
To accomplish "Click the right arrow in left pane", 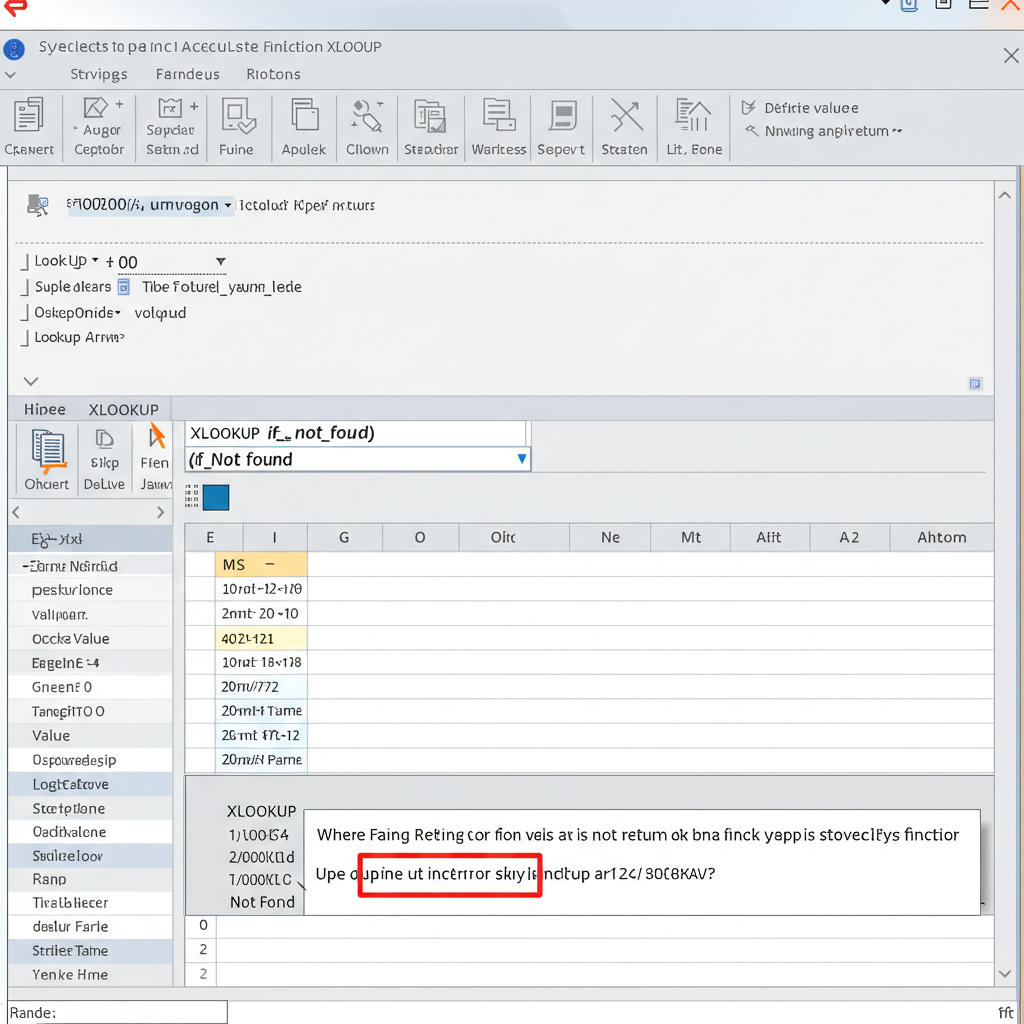I will coord(161,512).
